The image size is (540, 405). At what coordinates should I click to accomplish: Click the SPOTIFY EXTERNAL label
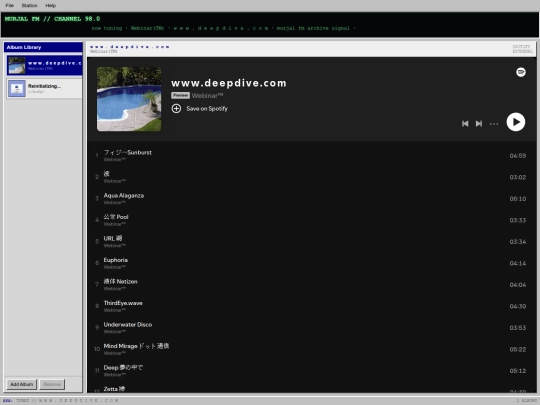(x=522, y=49)
